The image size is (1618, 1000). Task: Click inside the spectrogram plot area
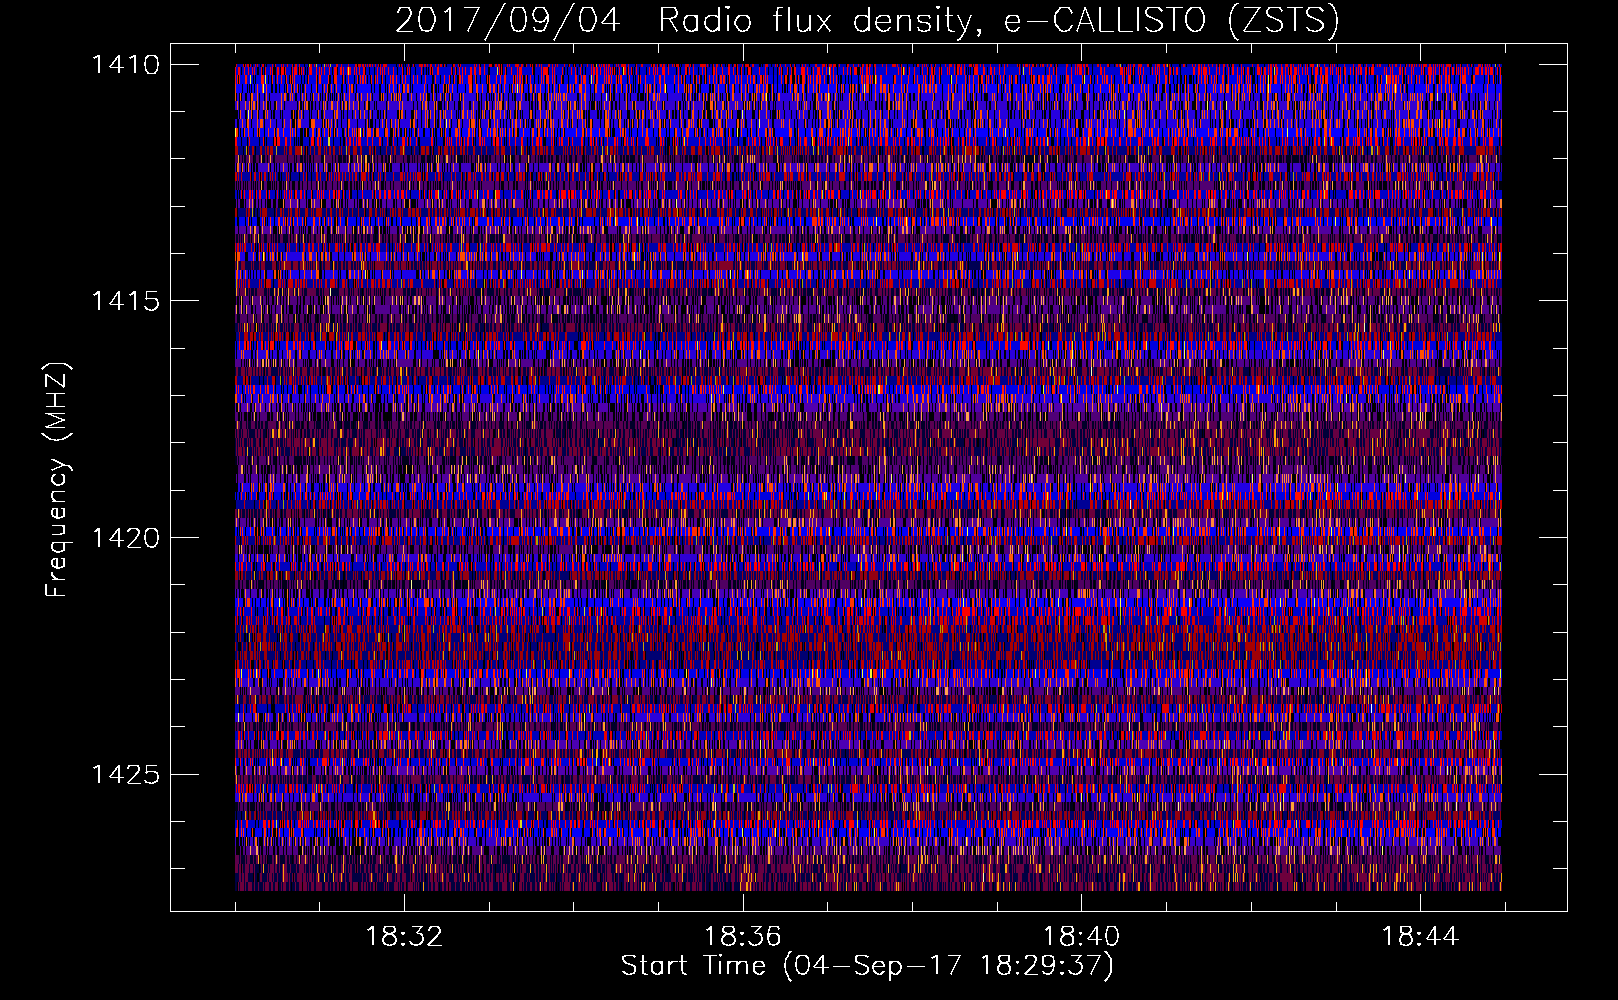tap(868, 477)
